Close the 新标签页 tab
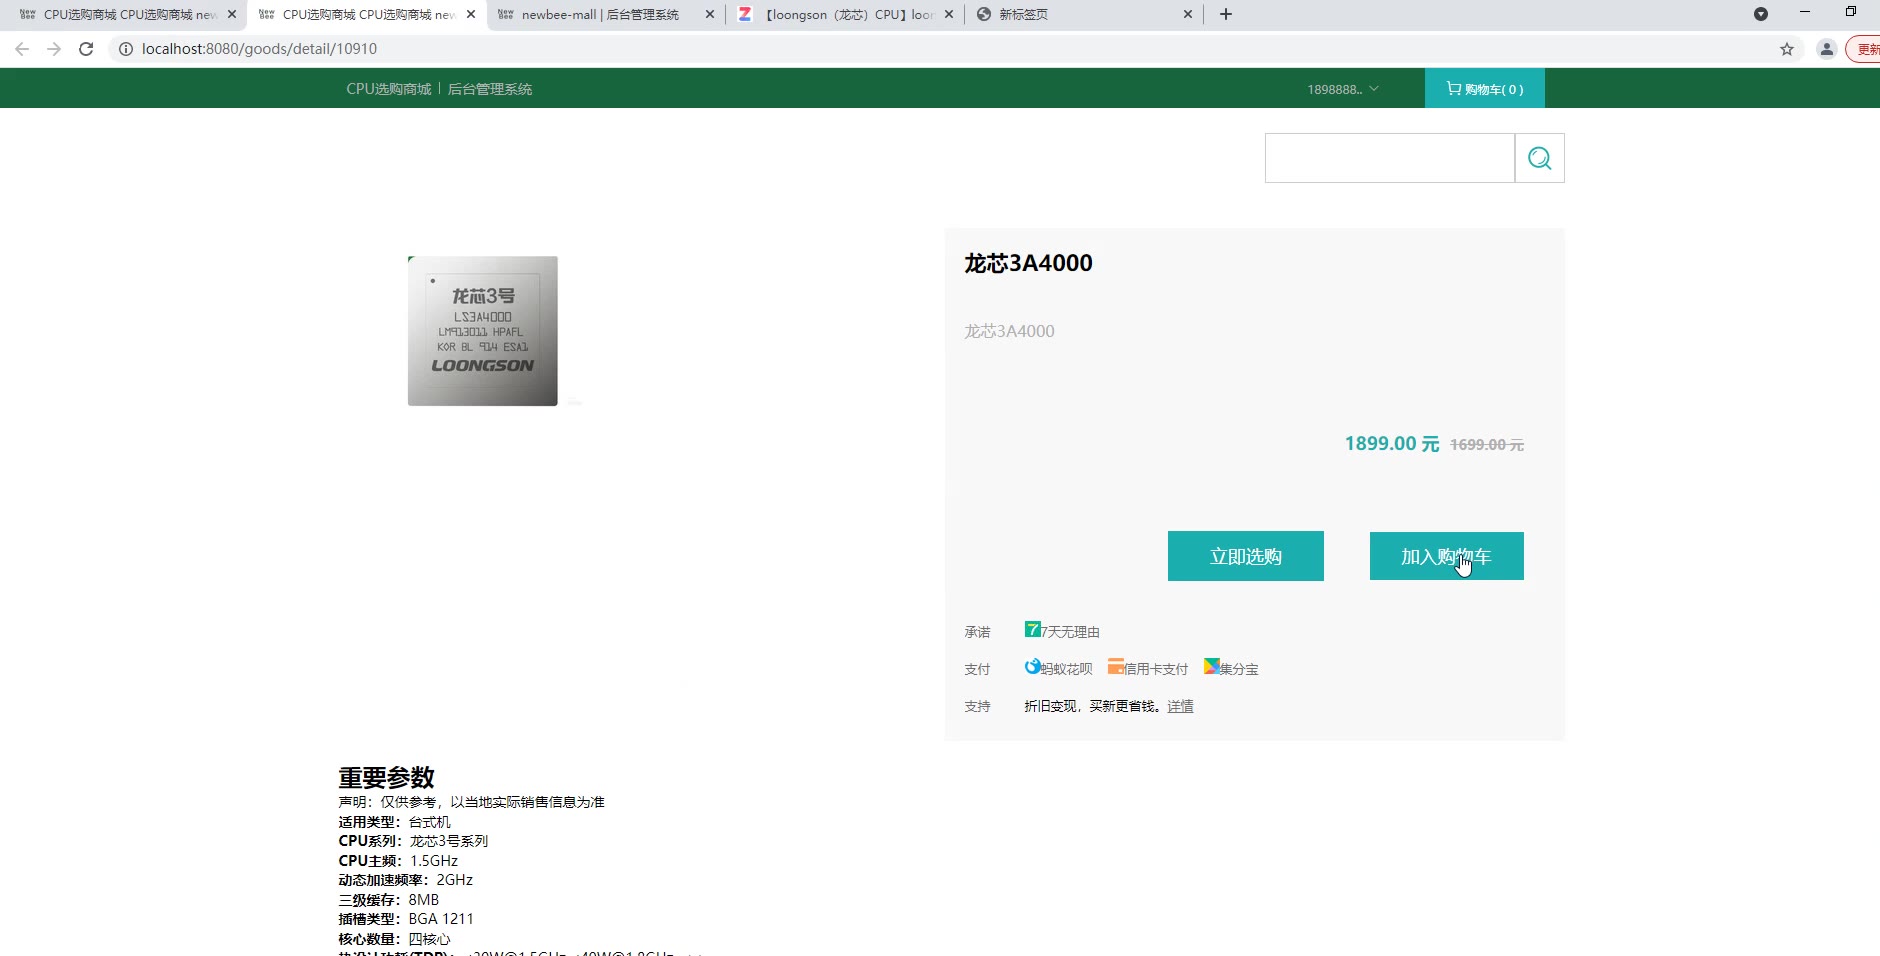Viewport: 1880px width, 956px height. (x=1188, y=14)
